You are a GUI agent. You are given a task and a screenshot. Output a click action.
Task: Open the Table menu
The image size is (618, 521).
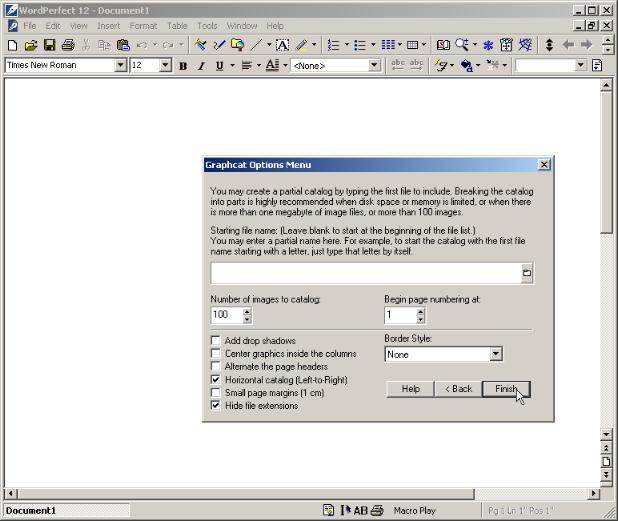(177, 26)
